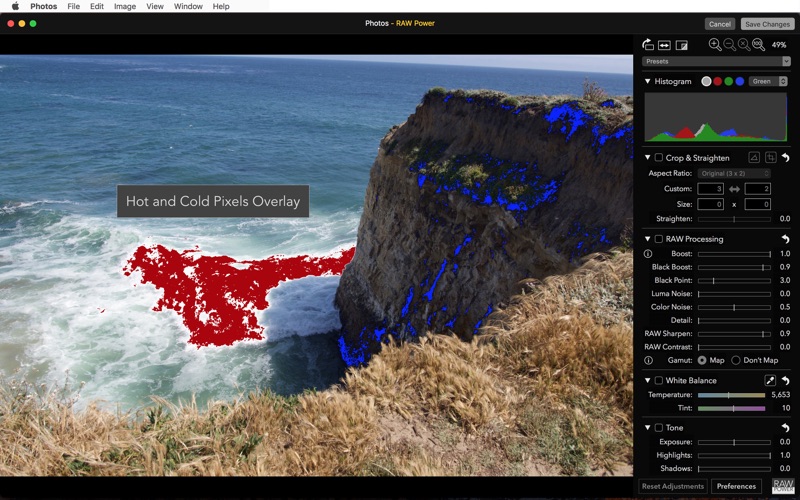Collapse the Histogram section triangle
The height and width of the screenshot is (500, 800).
pos(647,81)
